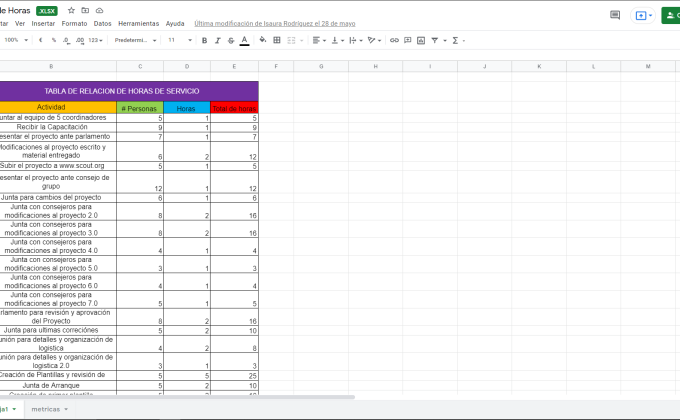Open the Ayuda menu
680x420 pixels.
click(x=175, y=23)
